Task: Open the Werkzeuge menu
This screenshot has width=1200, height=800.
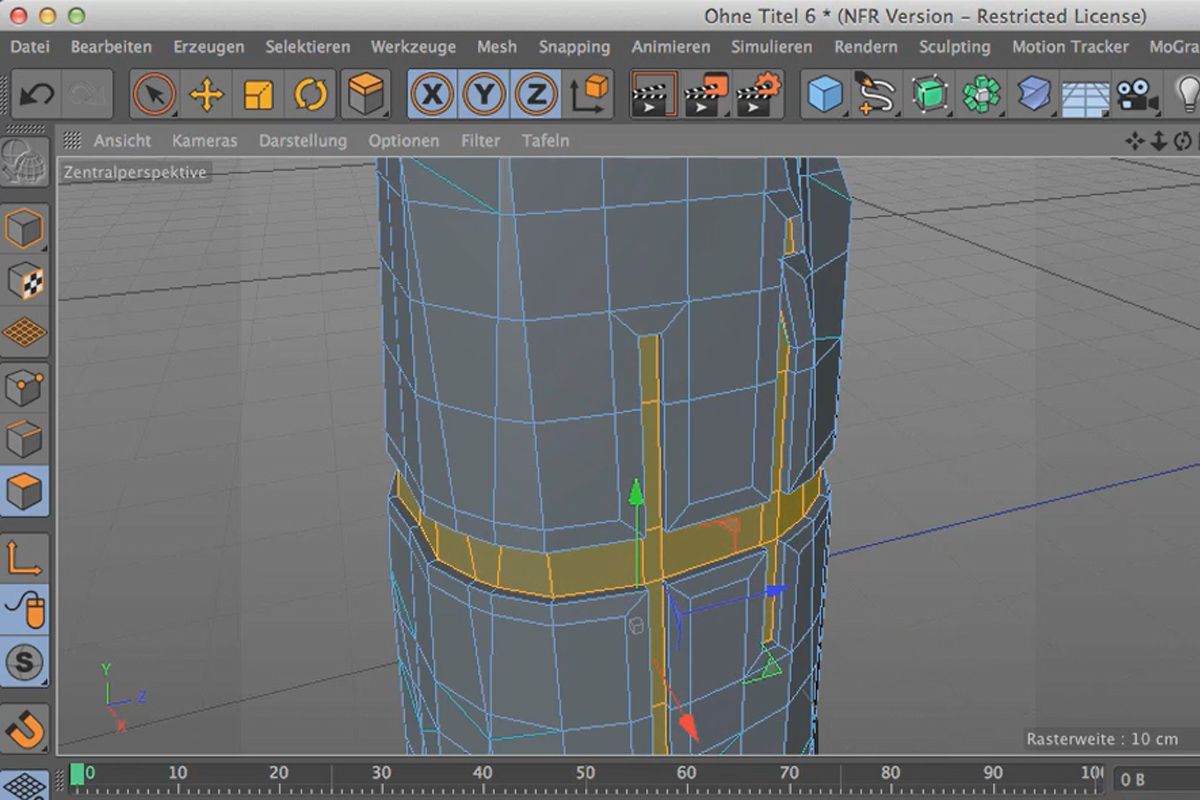Action: tap(413, 47)
